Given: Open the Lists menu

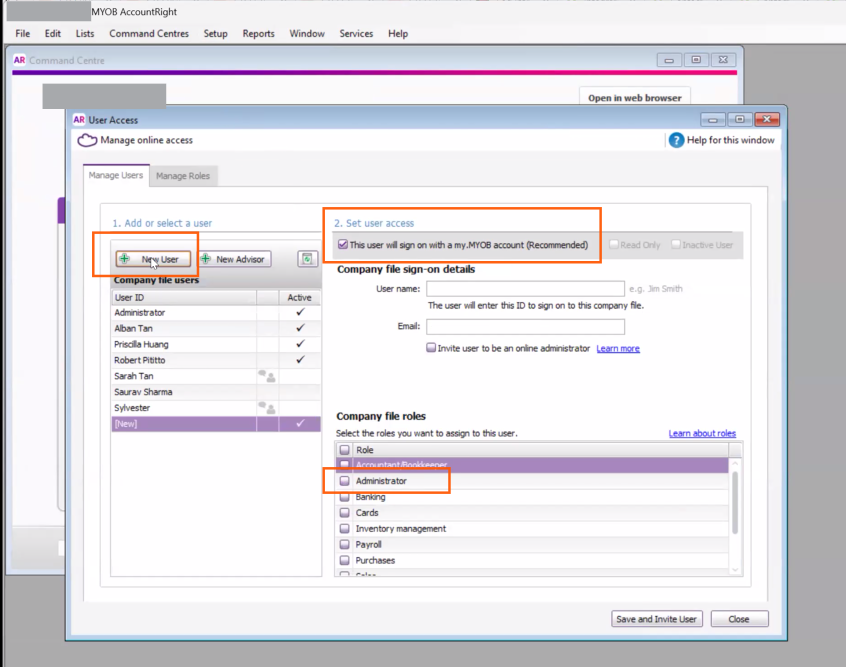Looking at the screenshot, I should (x=85, y=33).
